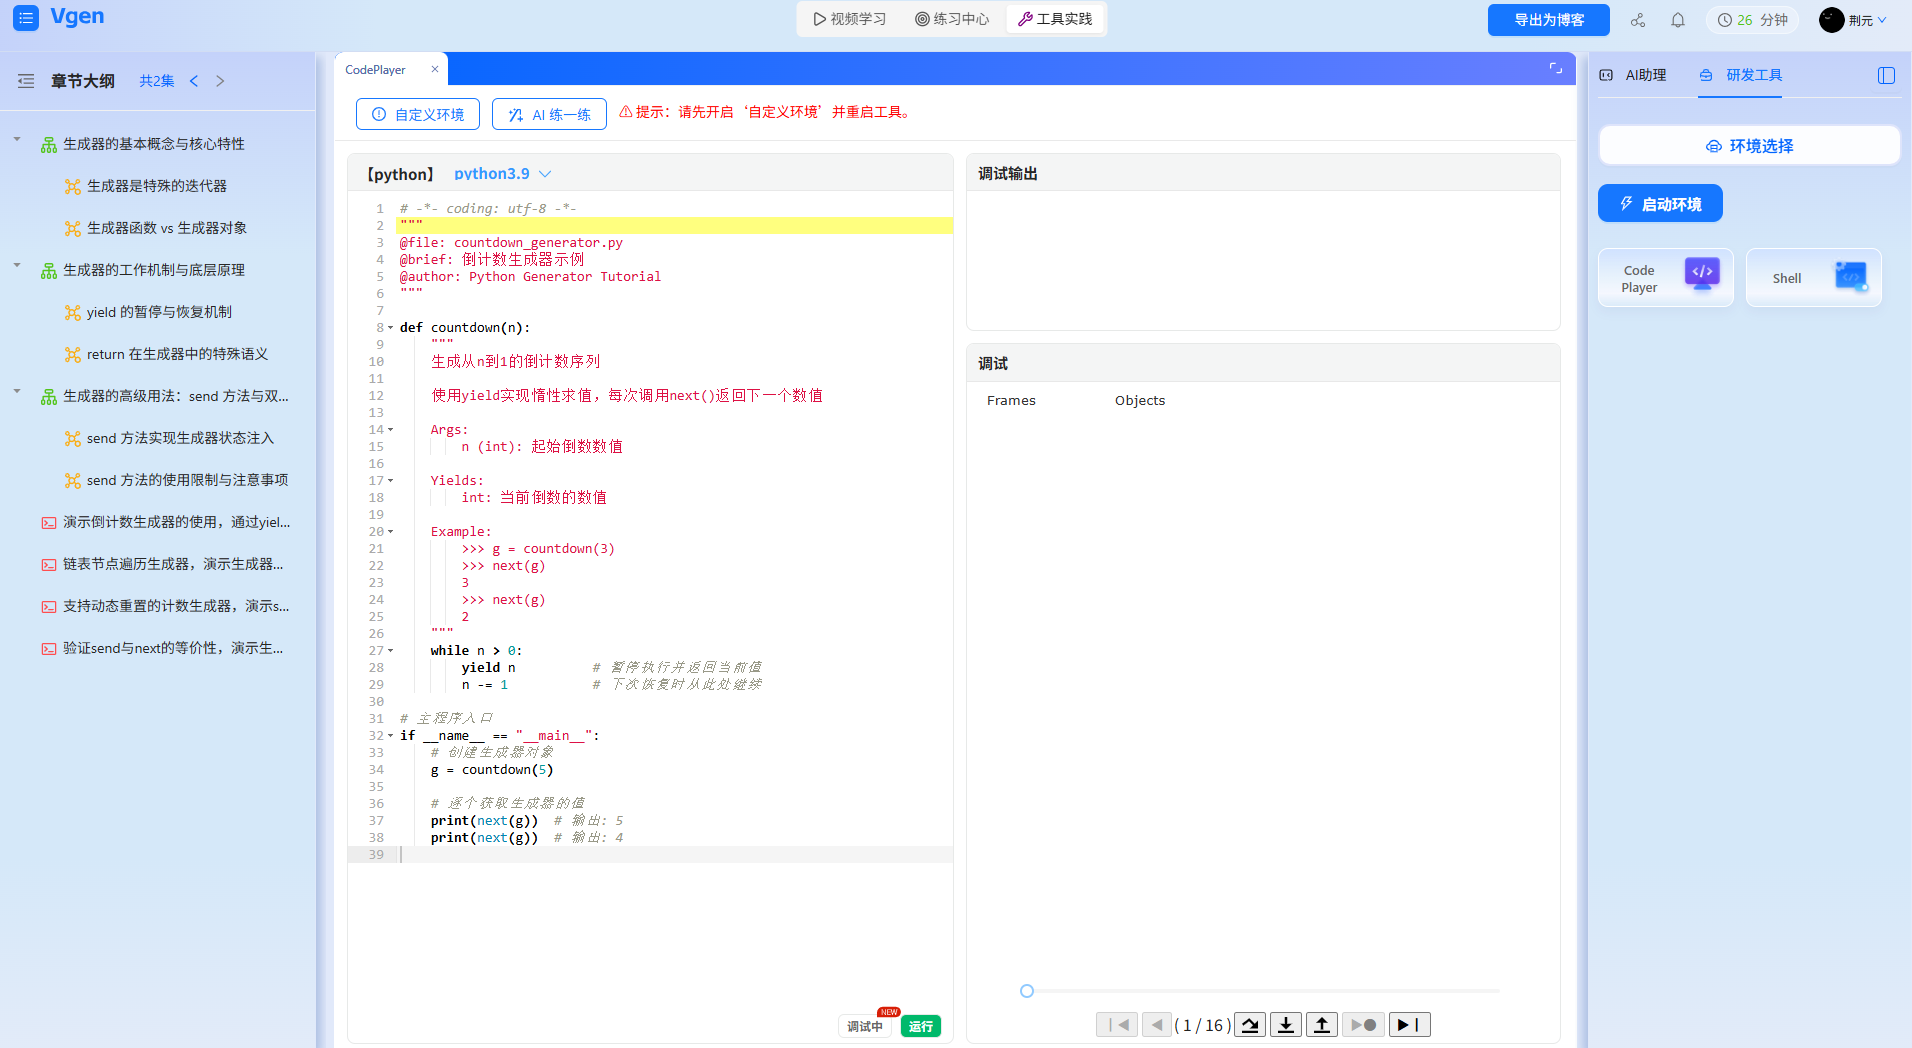Click the step-into download-arrow debug icon
Screen dimensions: 1912x1048
[x=1285, y=1024]
